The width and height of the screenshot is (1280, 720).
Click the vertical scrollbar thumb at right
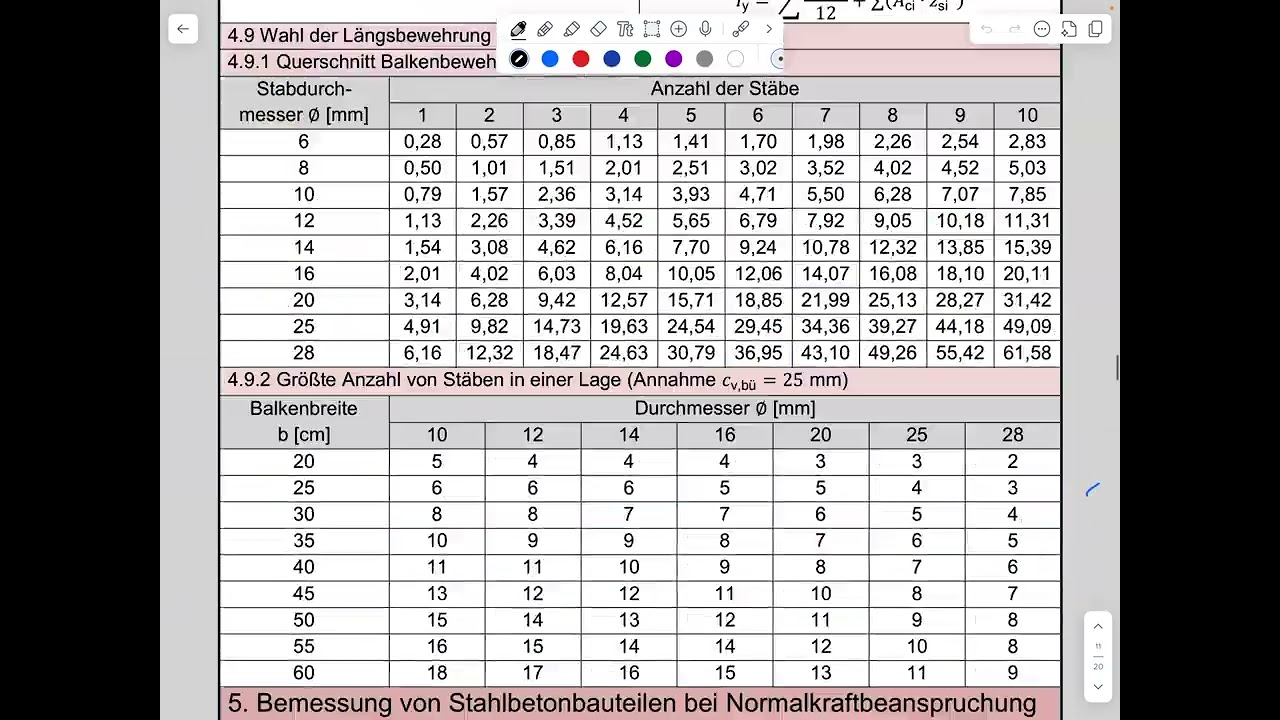[1117, 367]
